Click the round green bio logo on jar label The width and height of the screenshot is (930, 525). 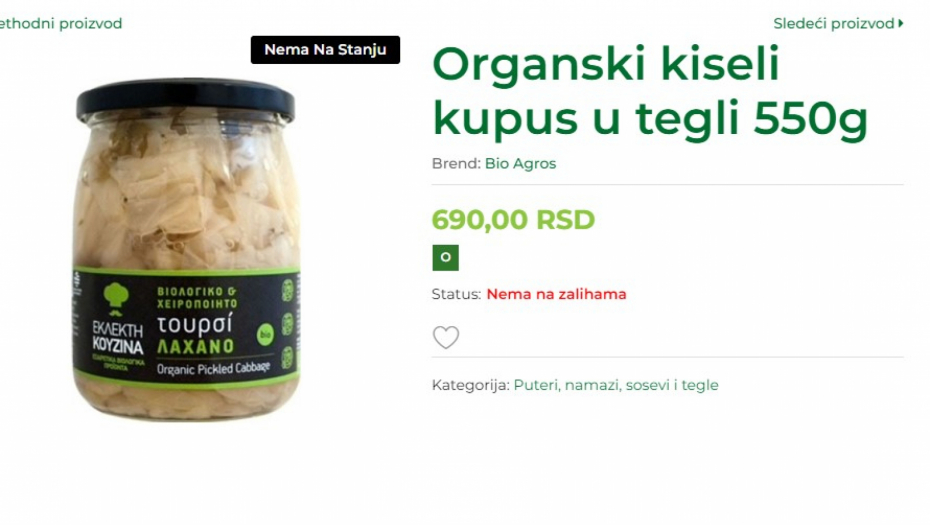265,335
